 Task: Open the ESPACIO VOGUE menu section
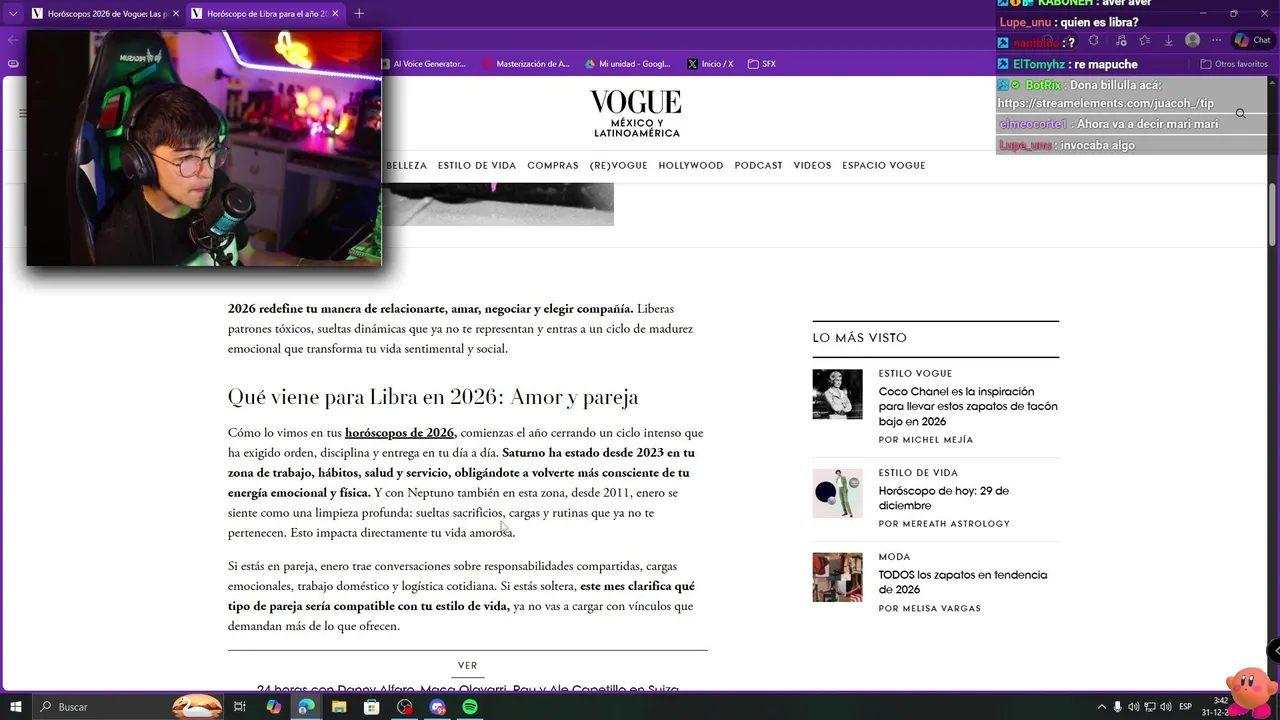click(x=884, y=166)
